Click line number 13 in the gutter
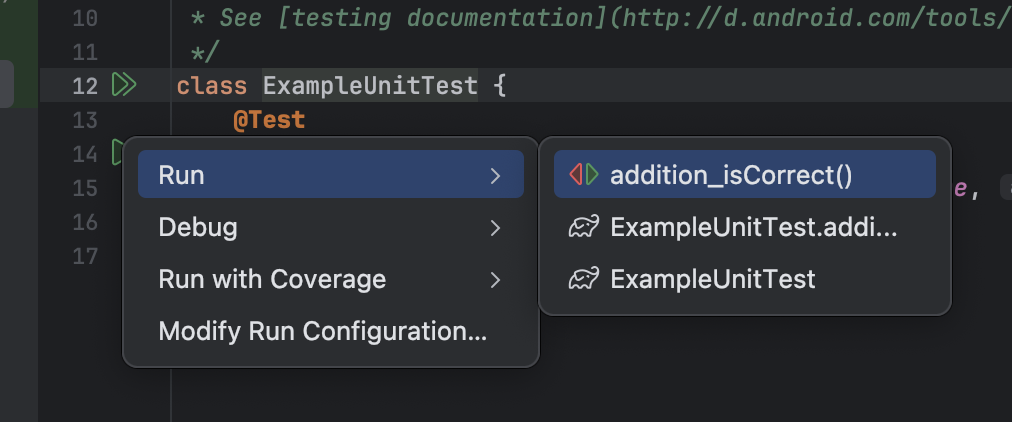The image size is (1012, 422). pos(85,121)
